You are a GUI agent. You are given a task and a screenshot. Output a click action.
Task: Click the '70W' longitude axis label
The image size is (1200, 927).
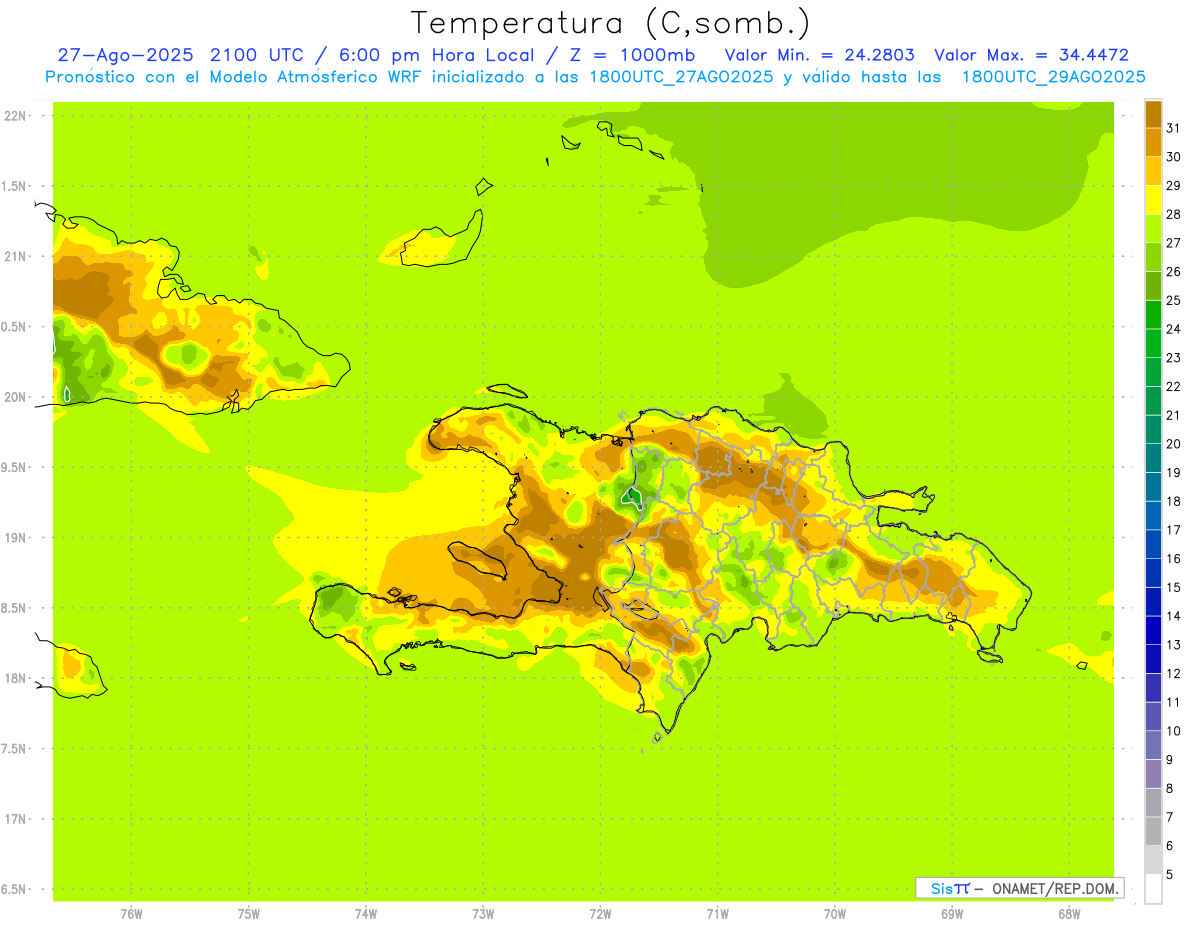pos(835,913)
